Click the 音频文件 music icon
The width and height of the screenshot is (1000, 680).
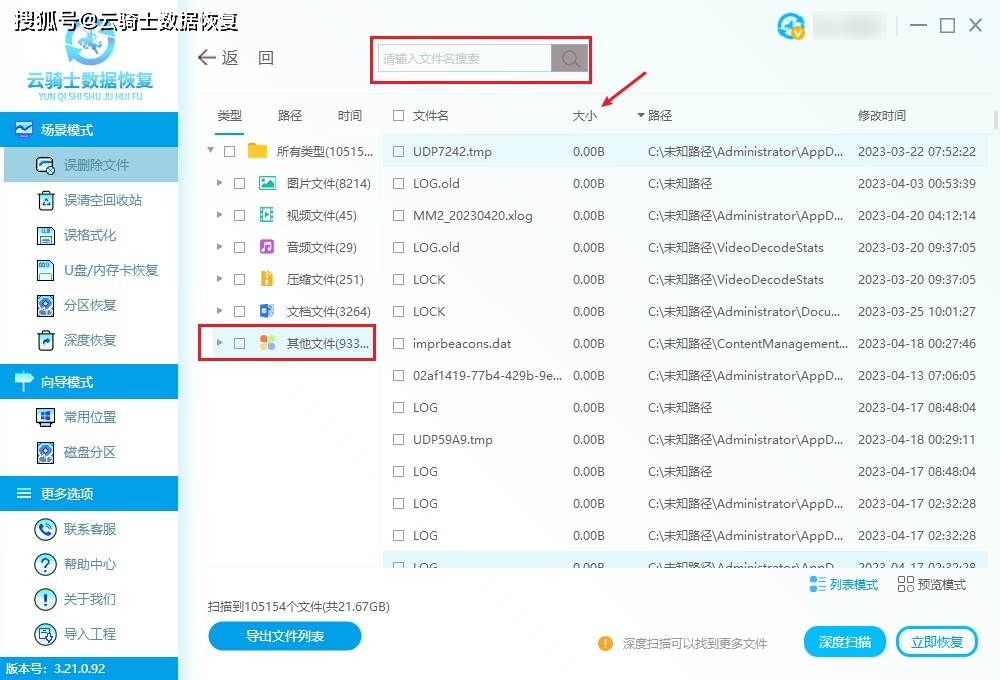267,248
